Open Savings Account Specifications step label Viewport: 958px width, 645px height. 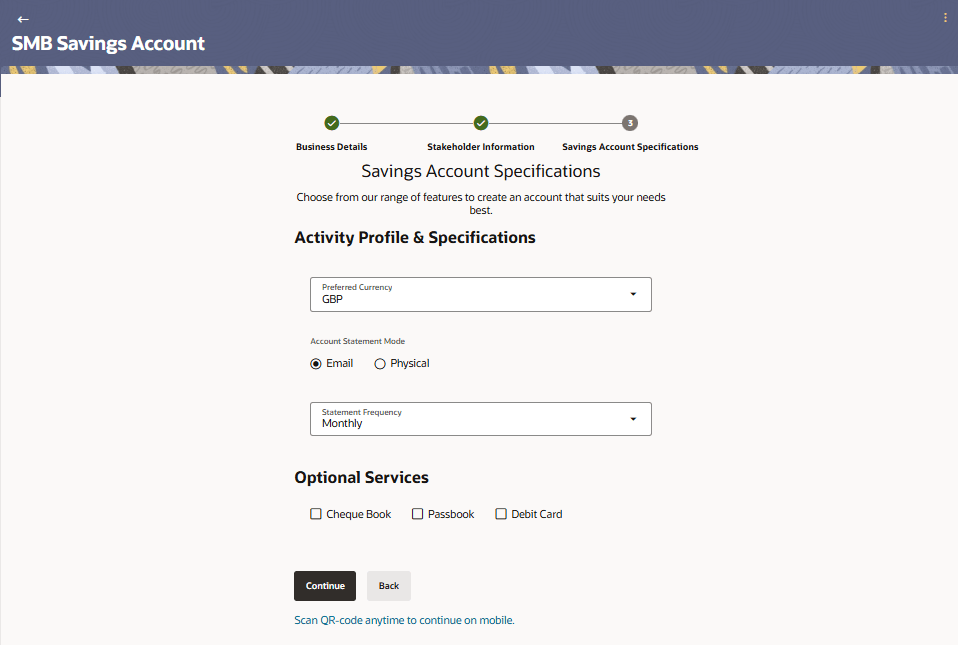pyautogui.click(x=630, y=147)
